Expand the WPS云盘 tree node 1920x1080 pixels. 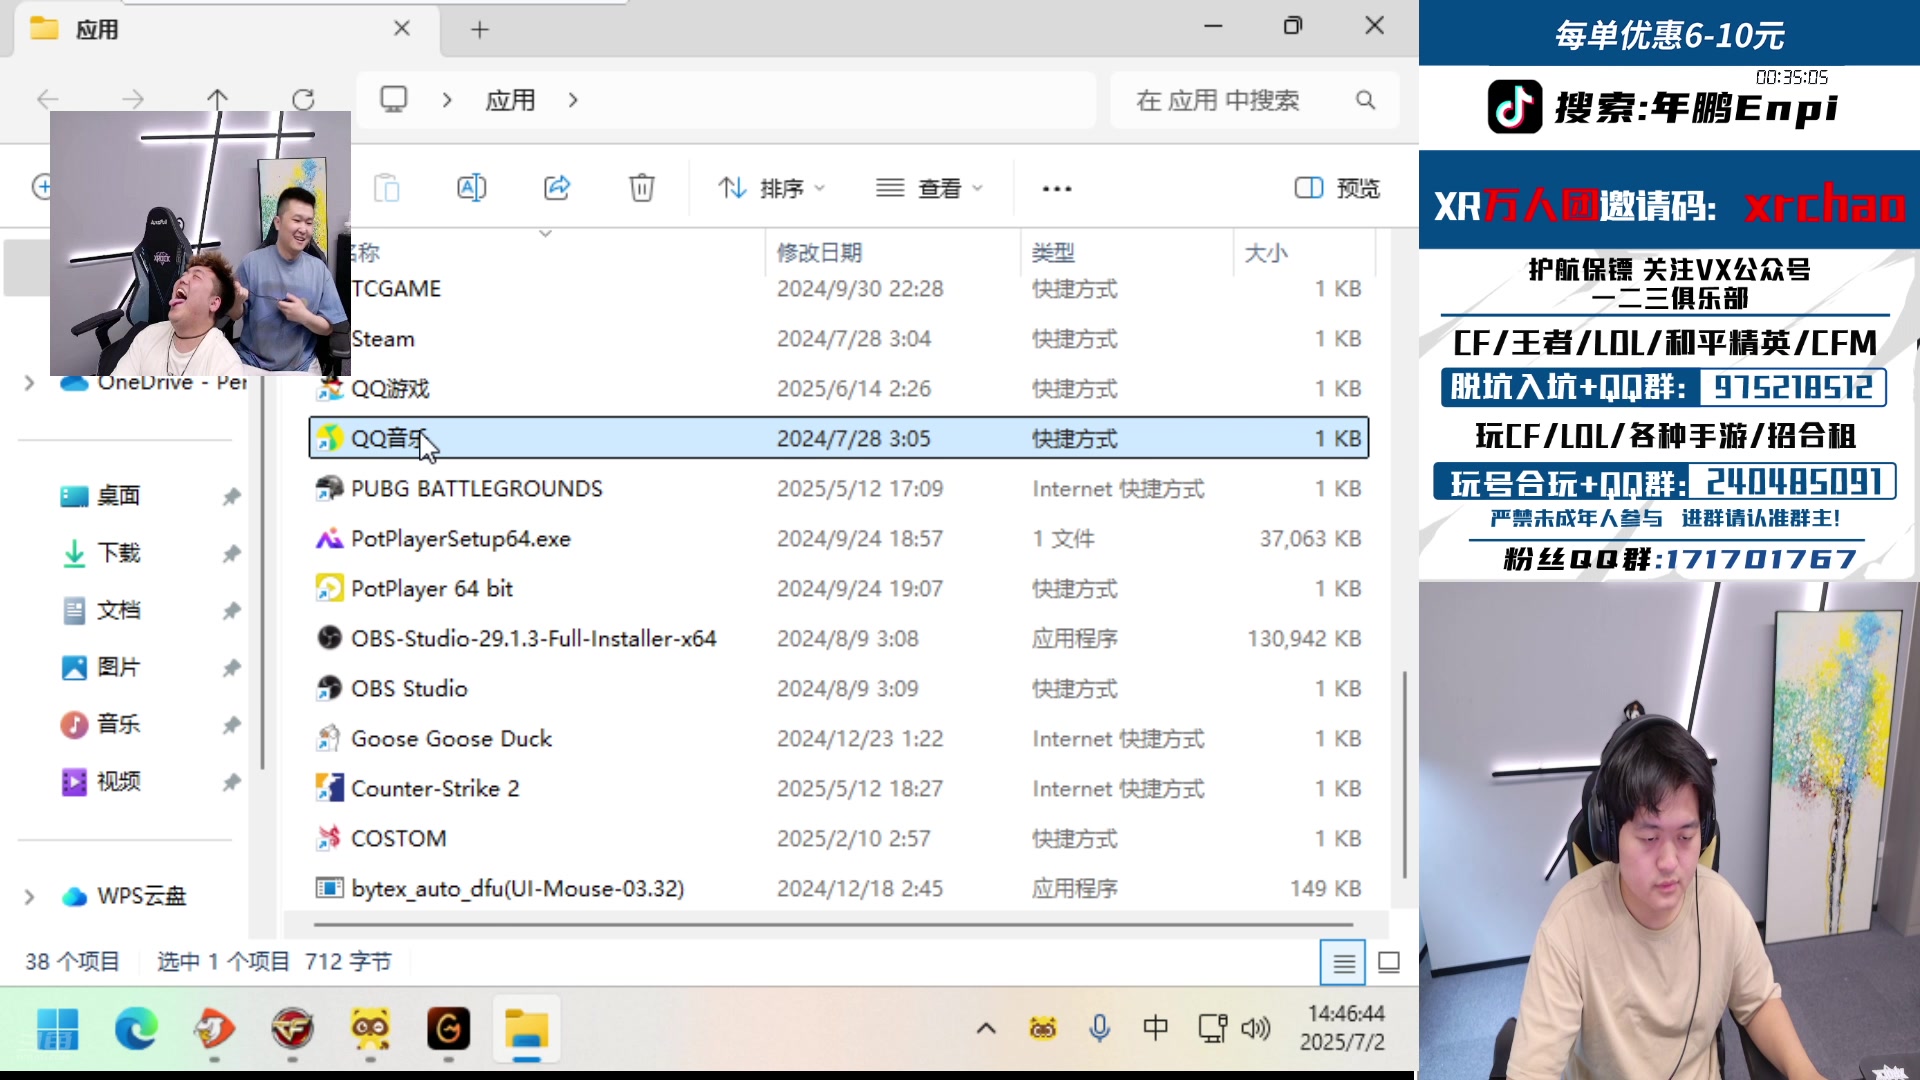pos(29,896)
